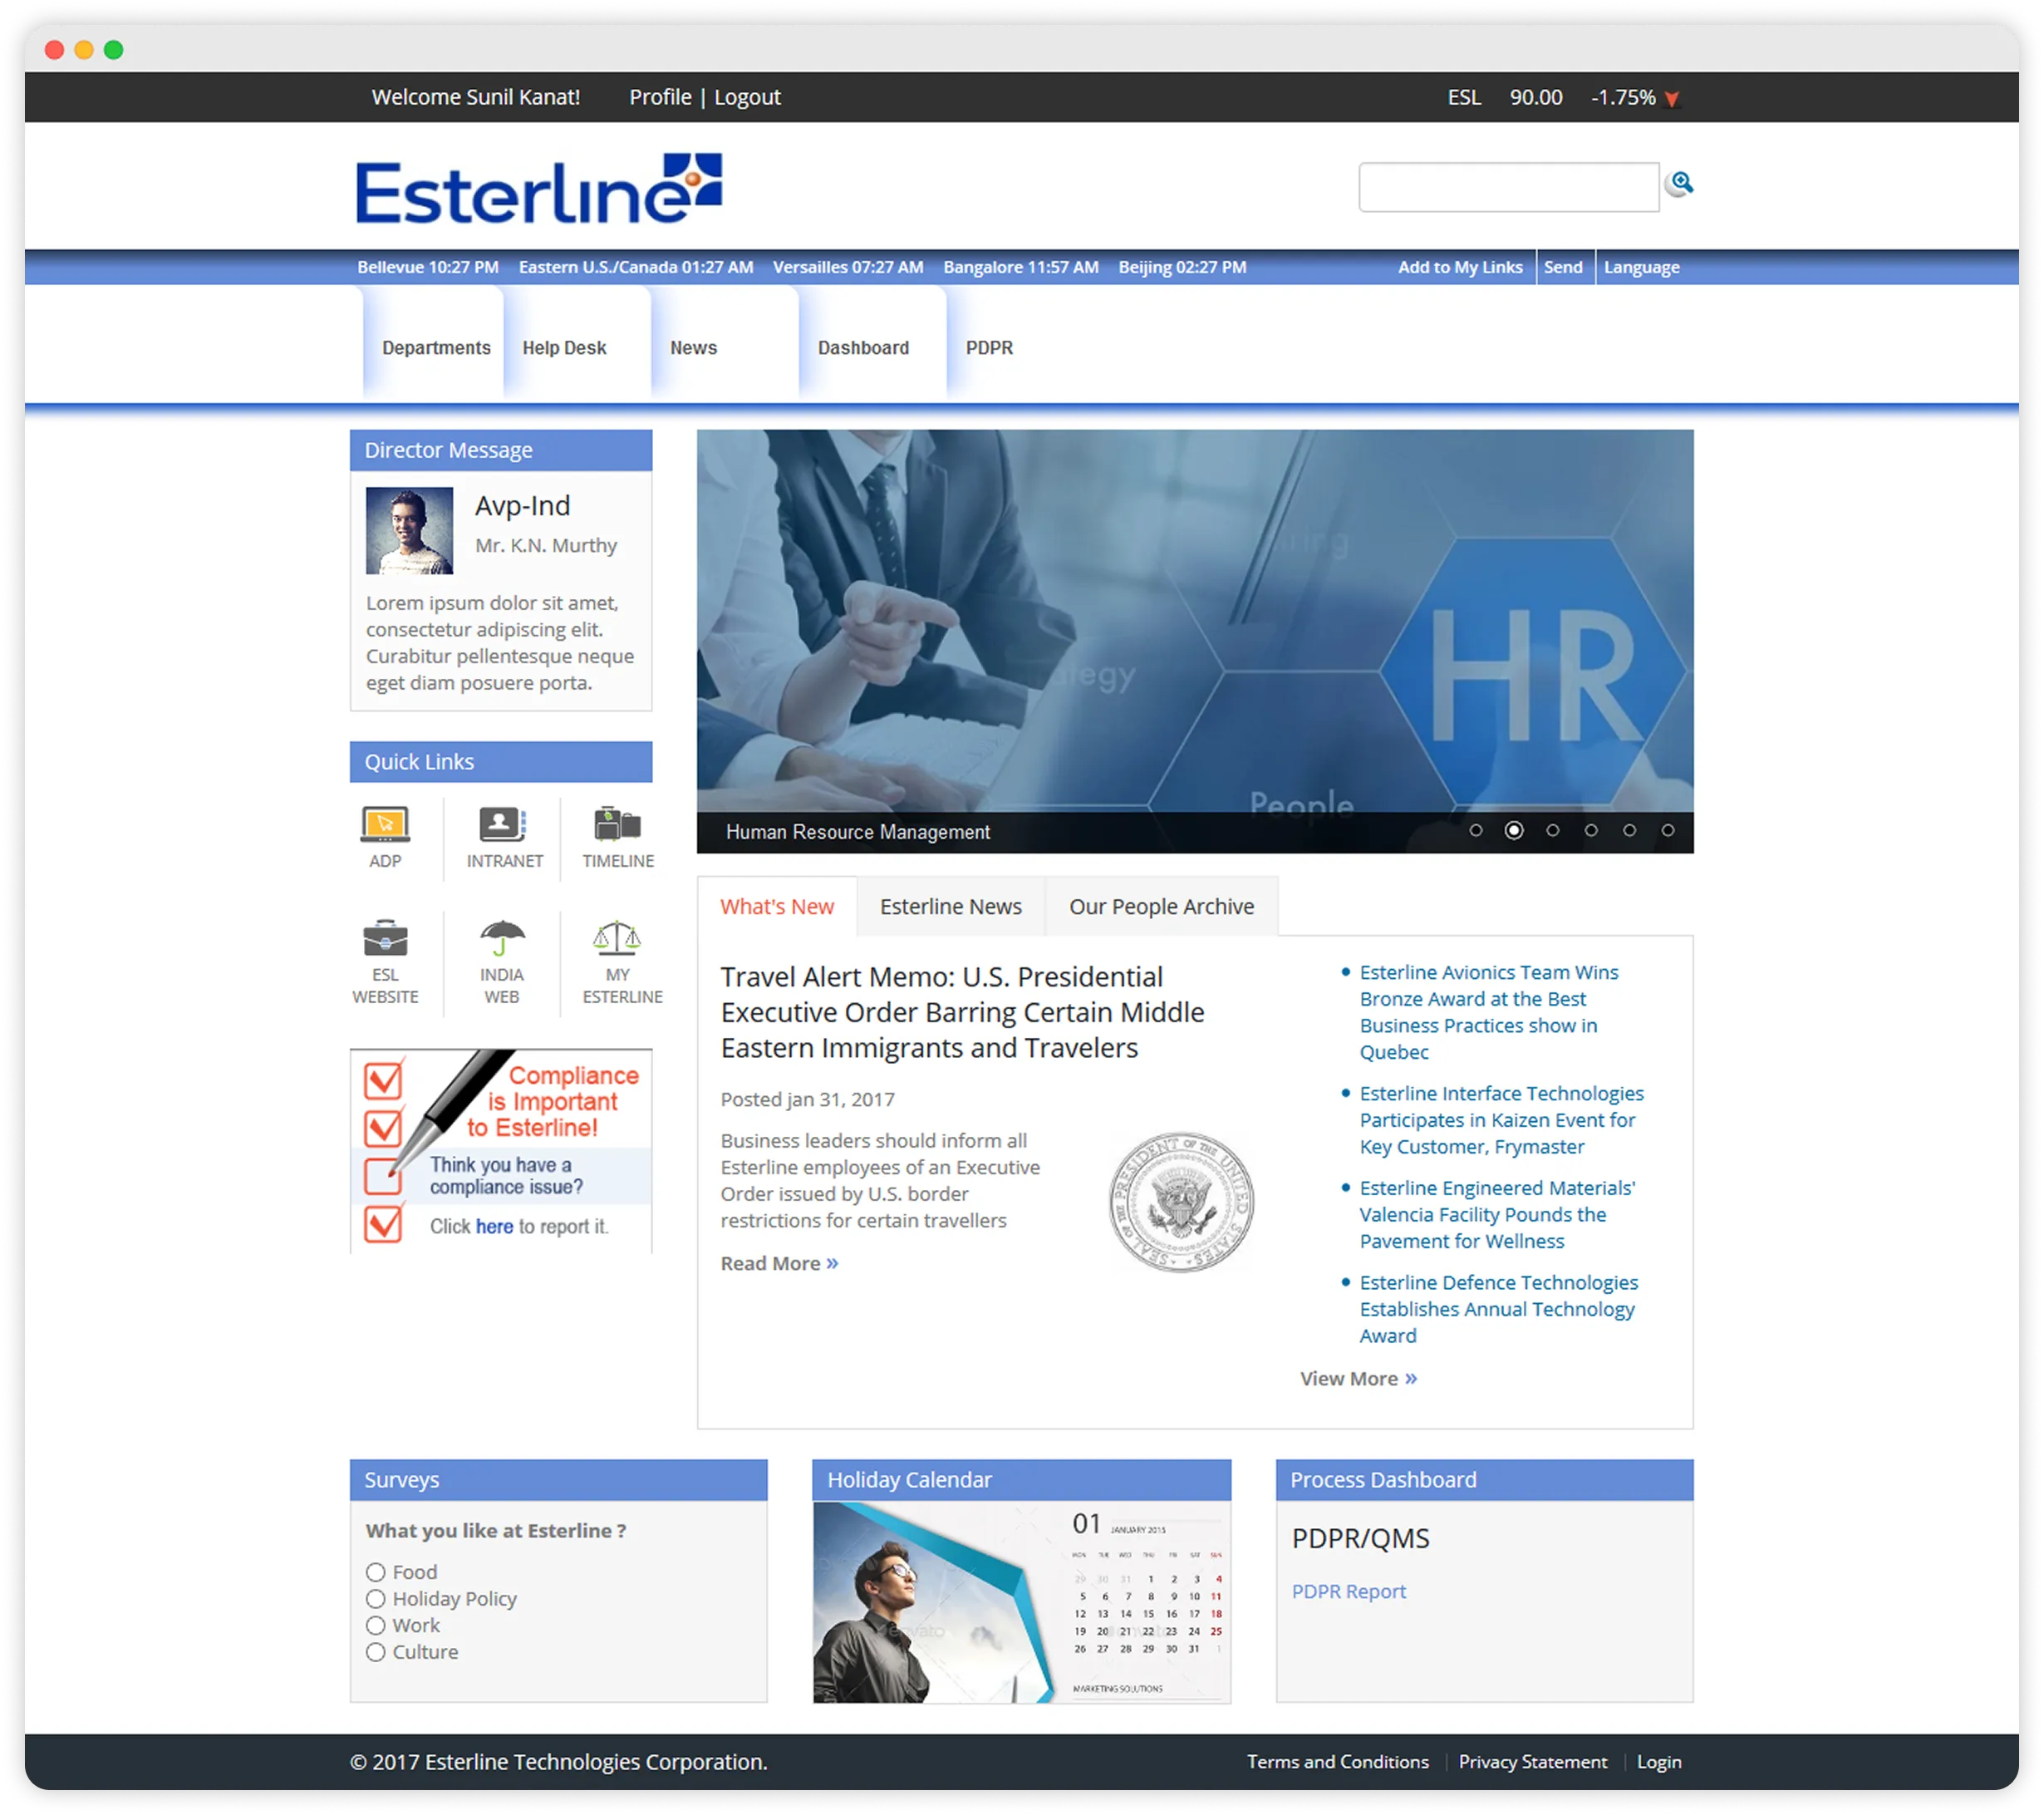Open the News menu
Screen dimensions: 2044x1815
[x=694, y=348]
